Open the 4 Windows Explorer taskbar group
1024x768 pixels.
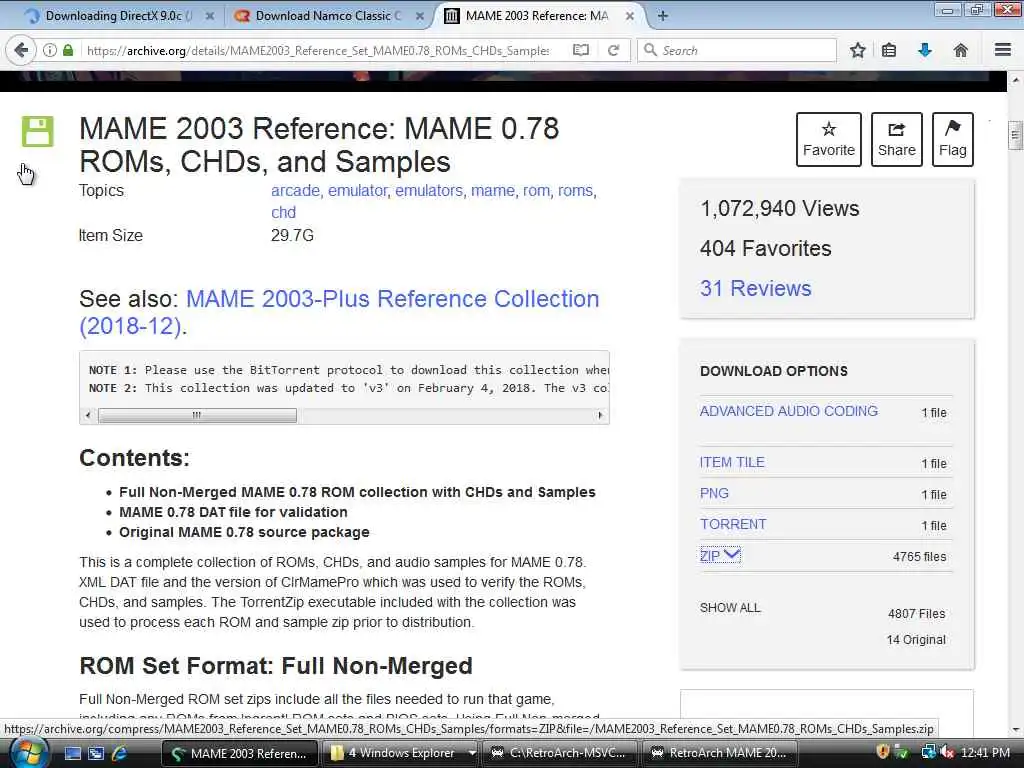pyautogui.click(x=401, y=754)
